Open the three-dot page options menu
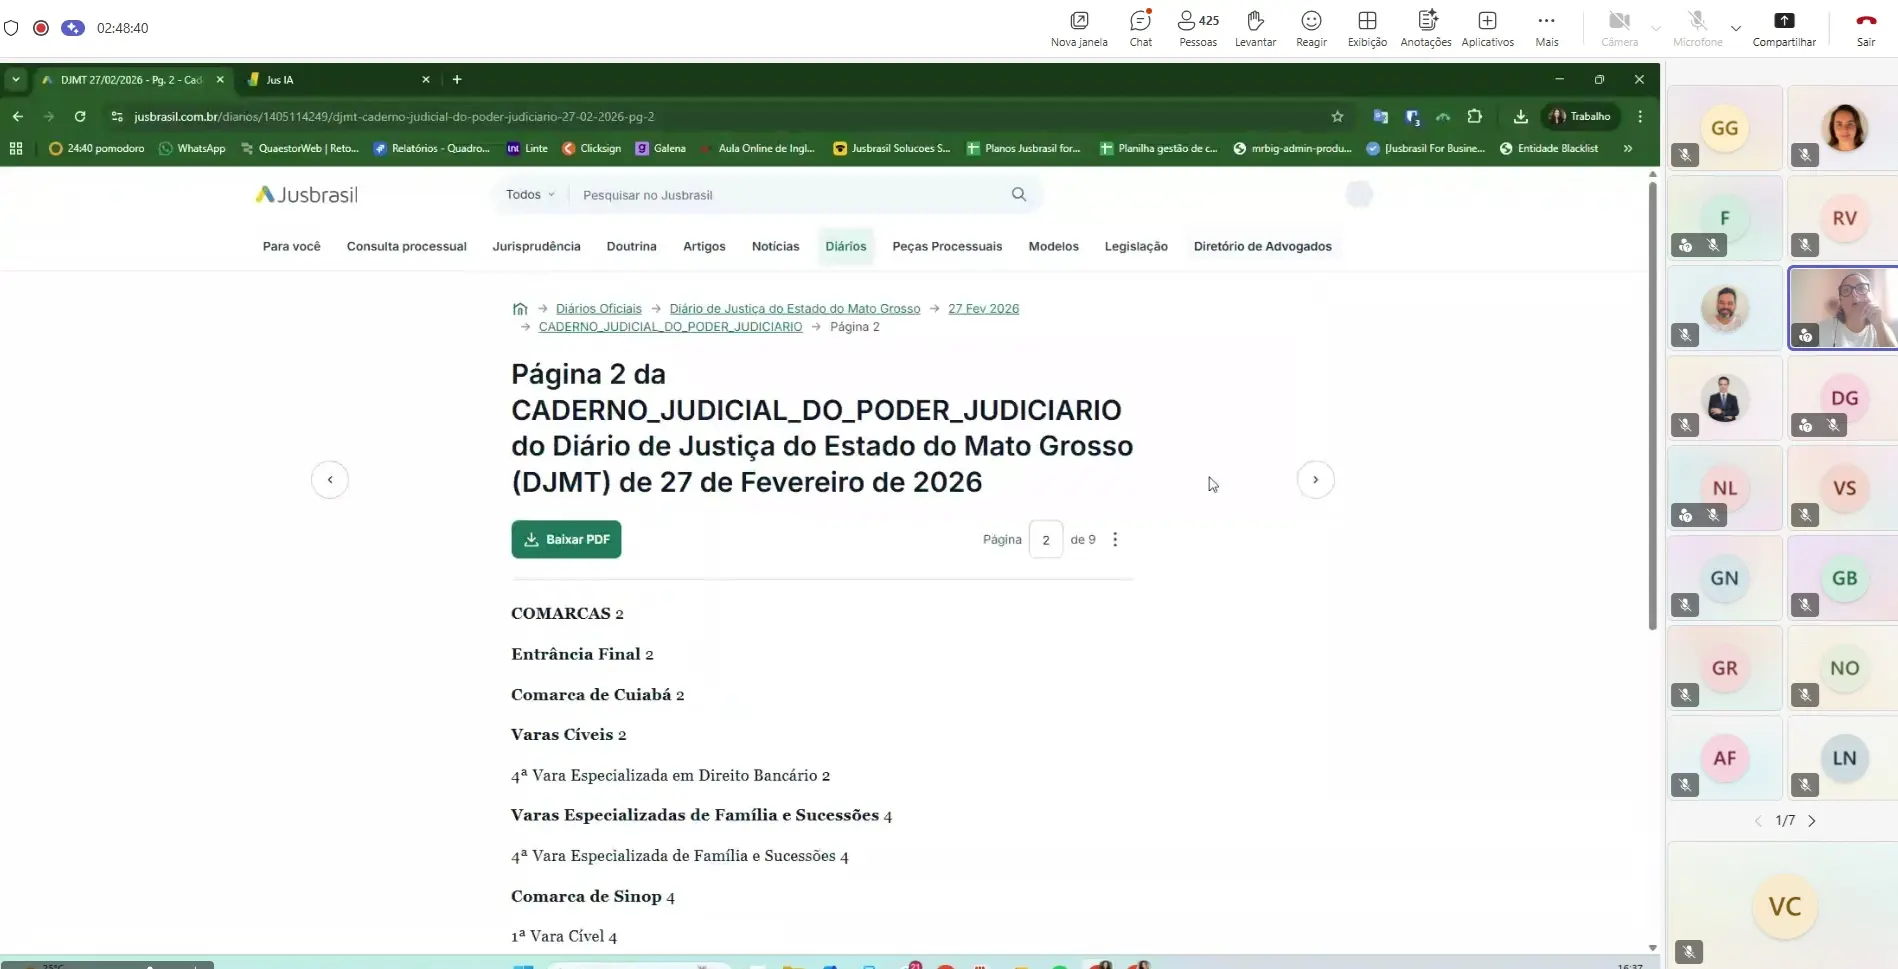The height and width of the screenshot is (969, 1898). click(x=1115, y=540)
